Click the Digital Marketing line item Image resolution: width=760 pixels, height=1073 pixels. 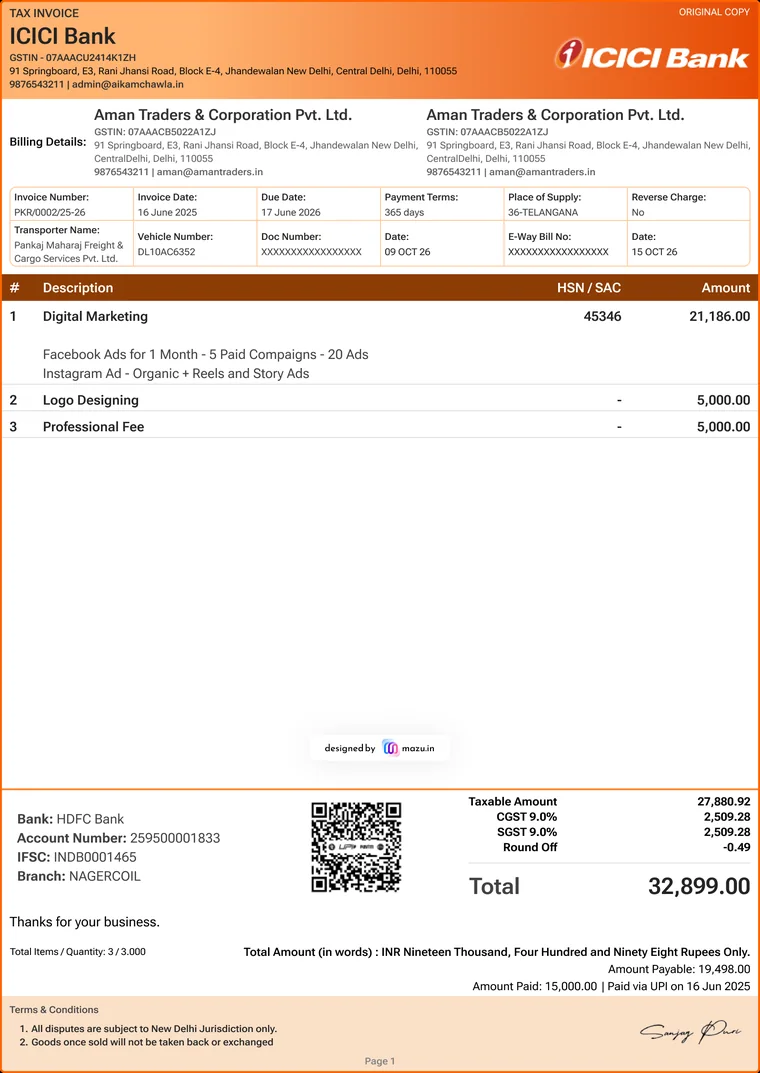pos(95,316)
